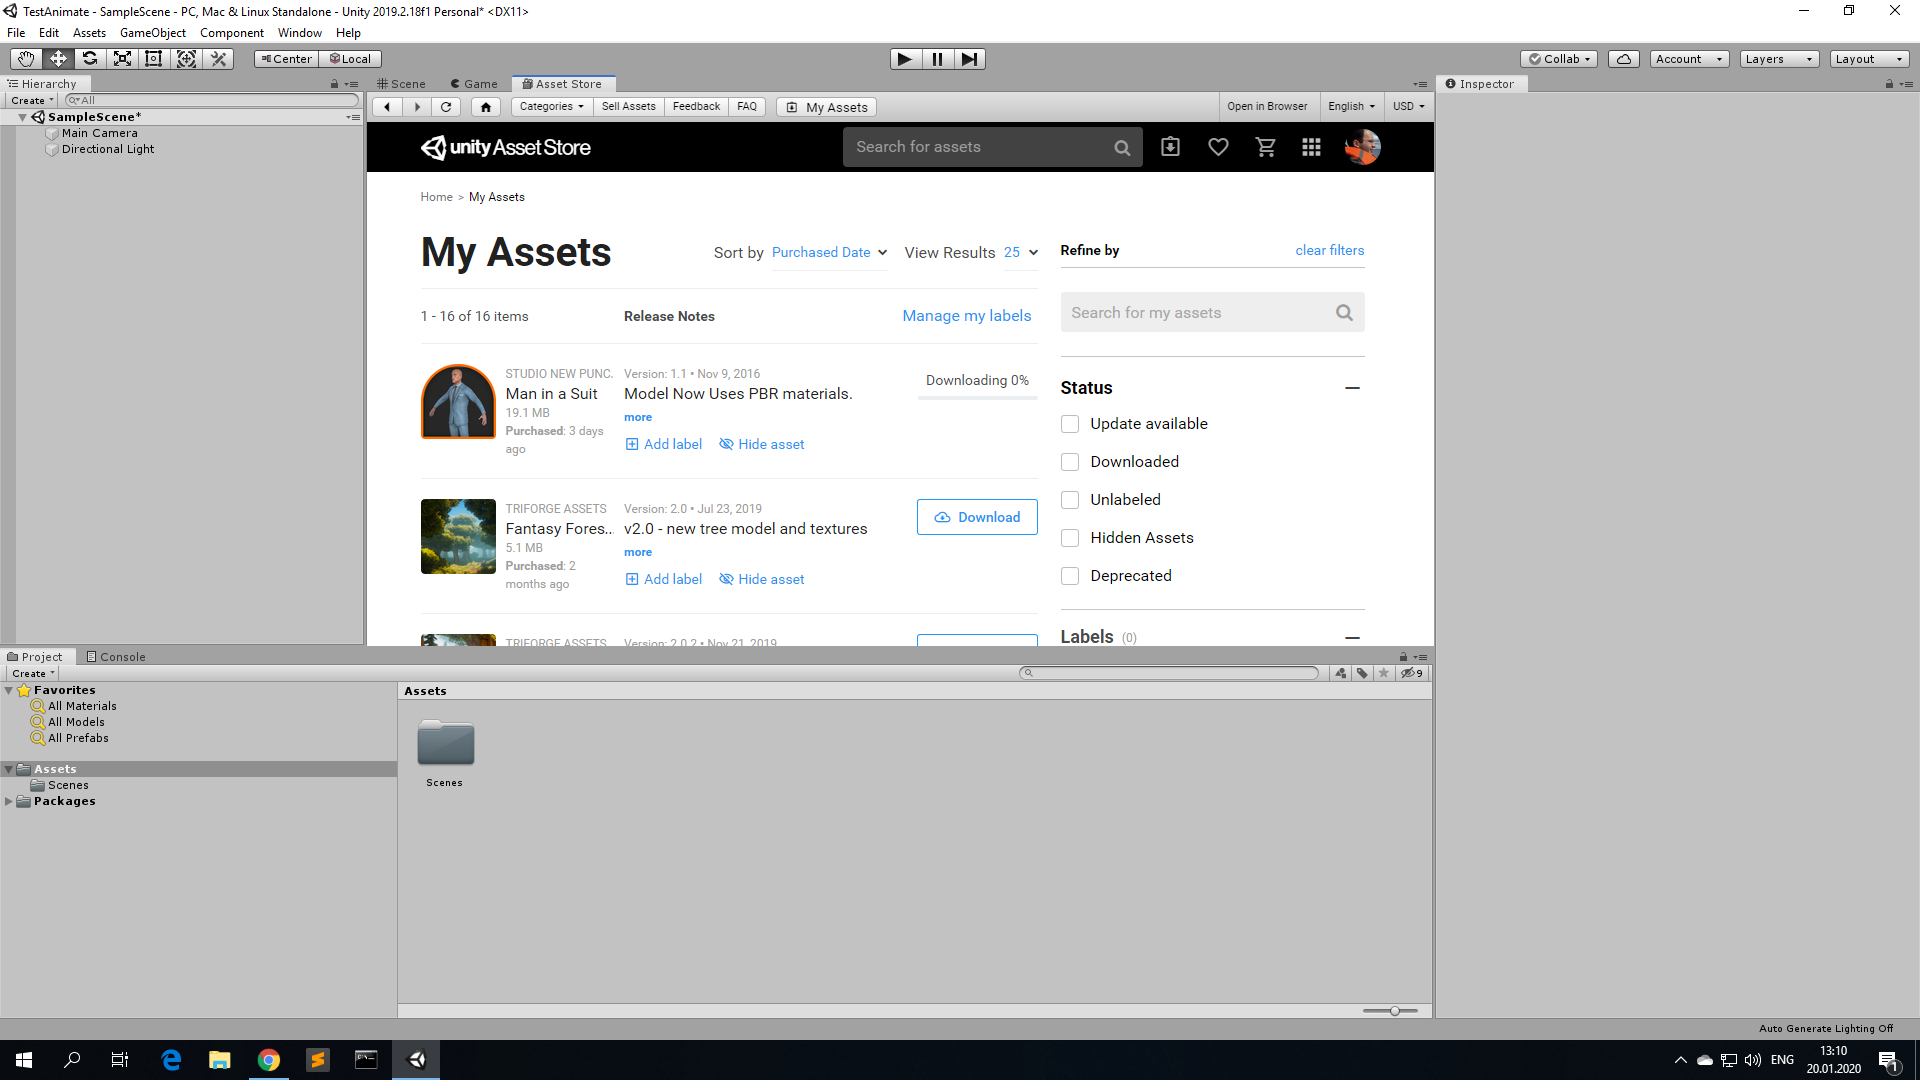Switch to the Console tab
Screen dimensions: 1920x1080
[116, 657]
